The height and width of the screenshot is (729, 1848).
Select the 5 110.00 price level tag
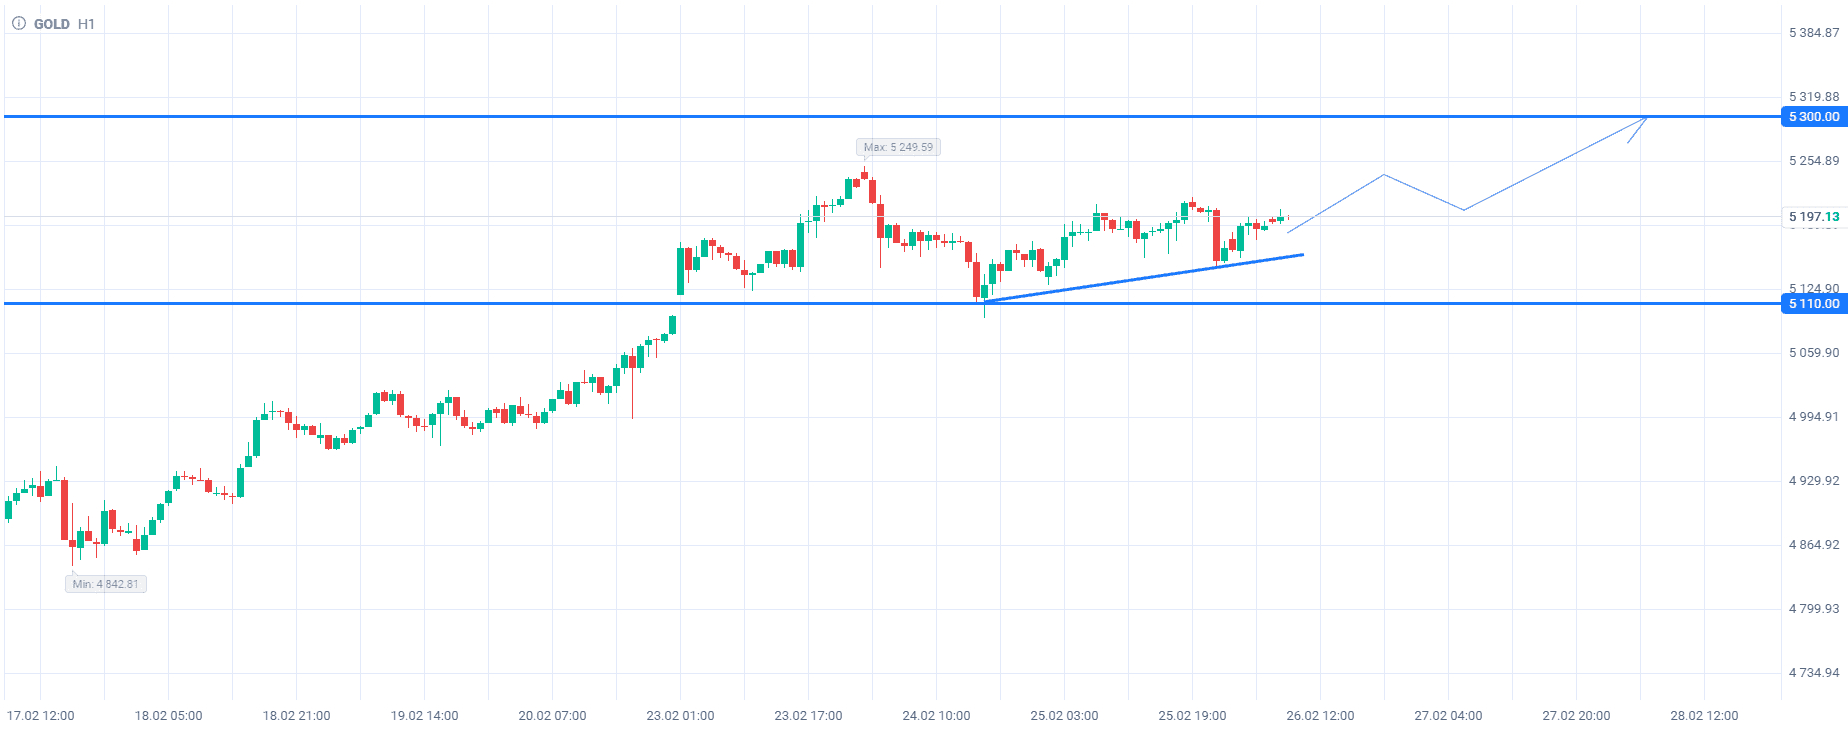tap(1813, 304)
